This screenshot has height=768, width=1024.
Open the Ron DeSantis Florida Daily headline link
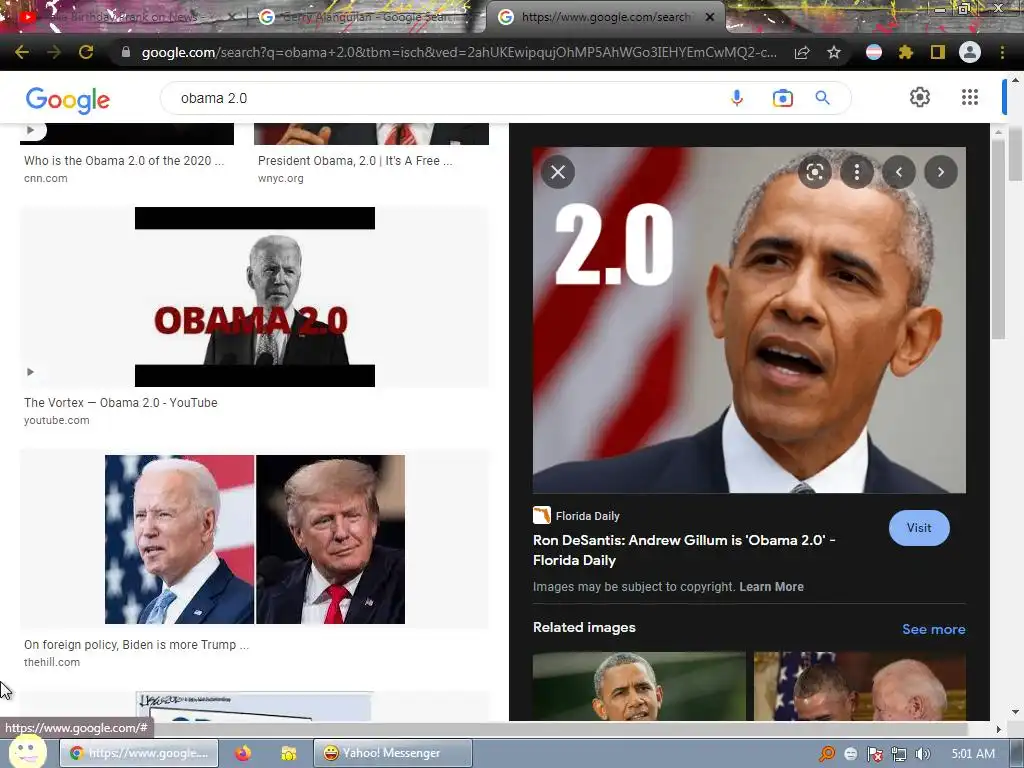[684, 550]
